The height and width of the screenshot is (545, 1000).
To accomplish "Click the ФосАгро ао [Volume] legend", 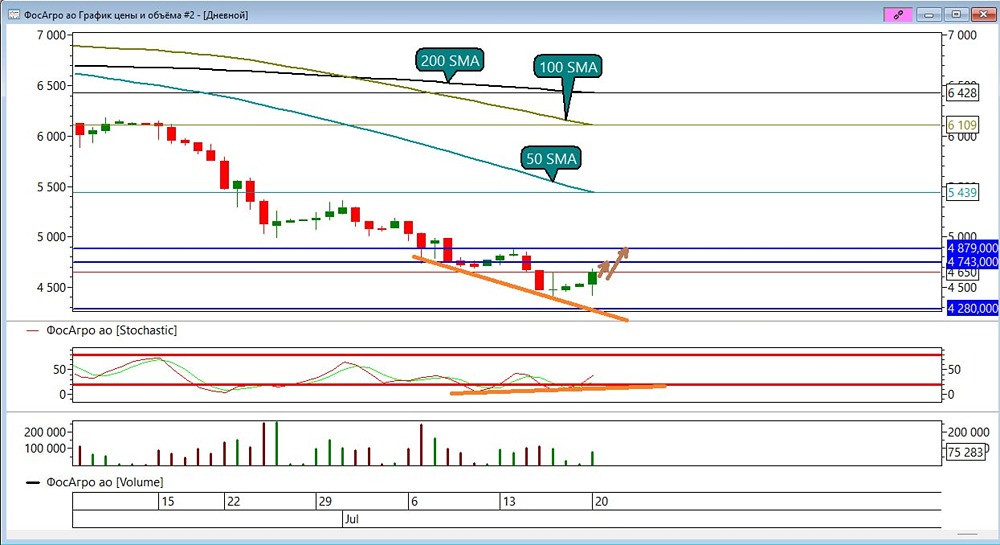I will point(104,482).
